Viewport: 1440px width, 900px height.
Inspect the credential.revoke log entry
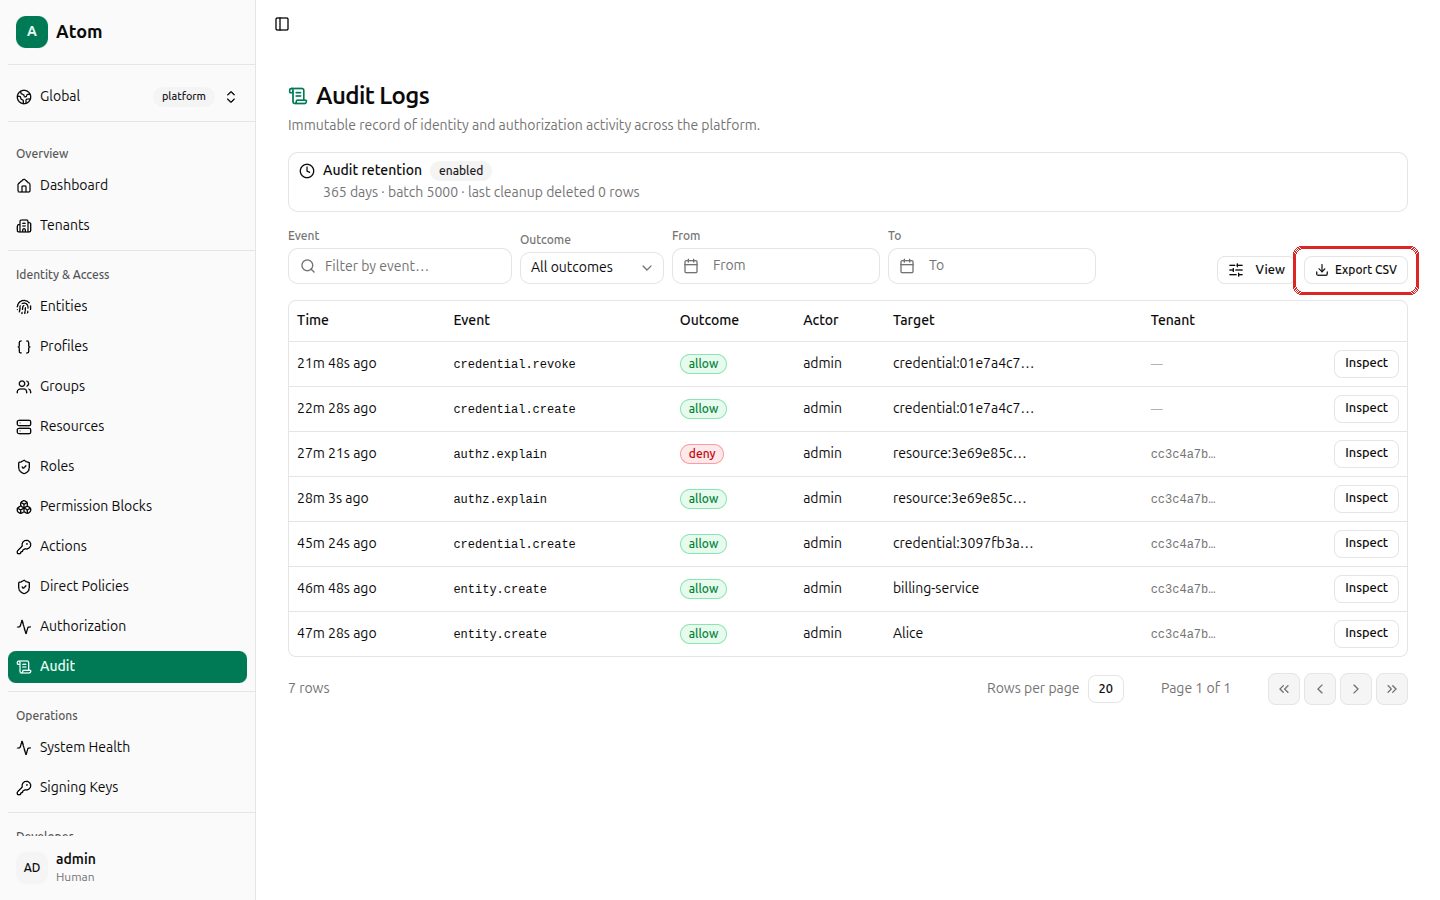[1366, 364]
